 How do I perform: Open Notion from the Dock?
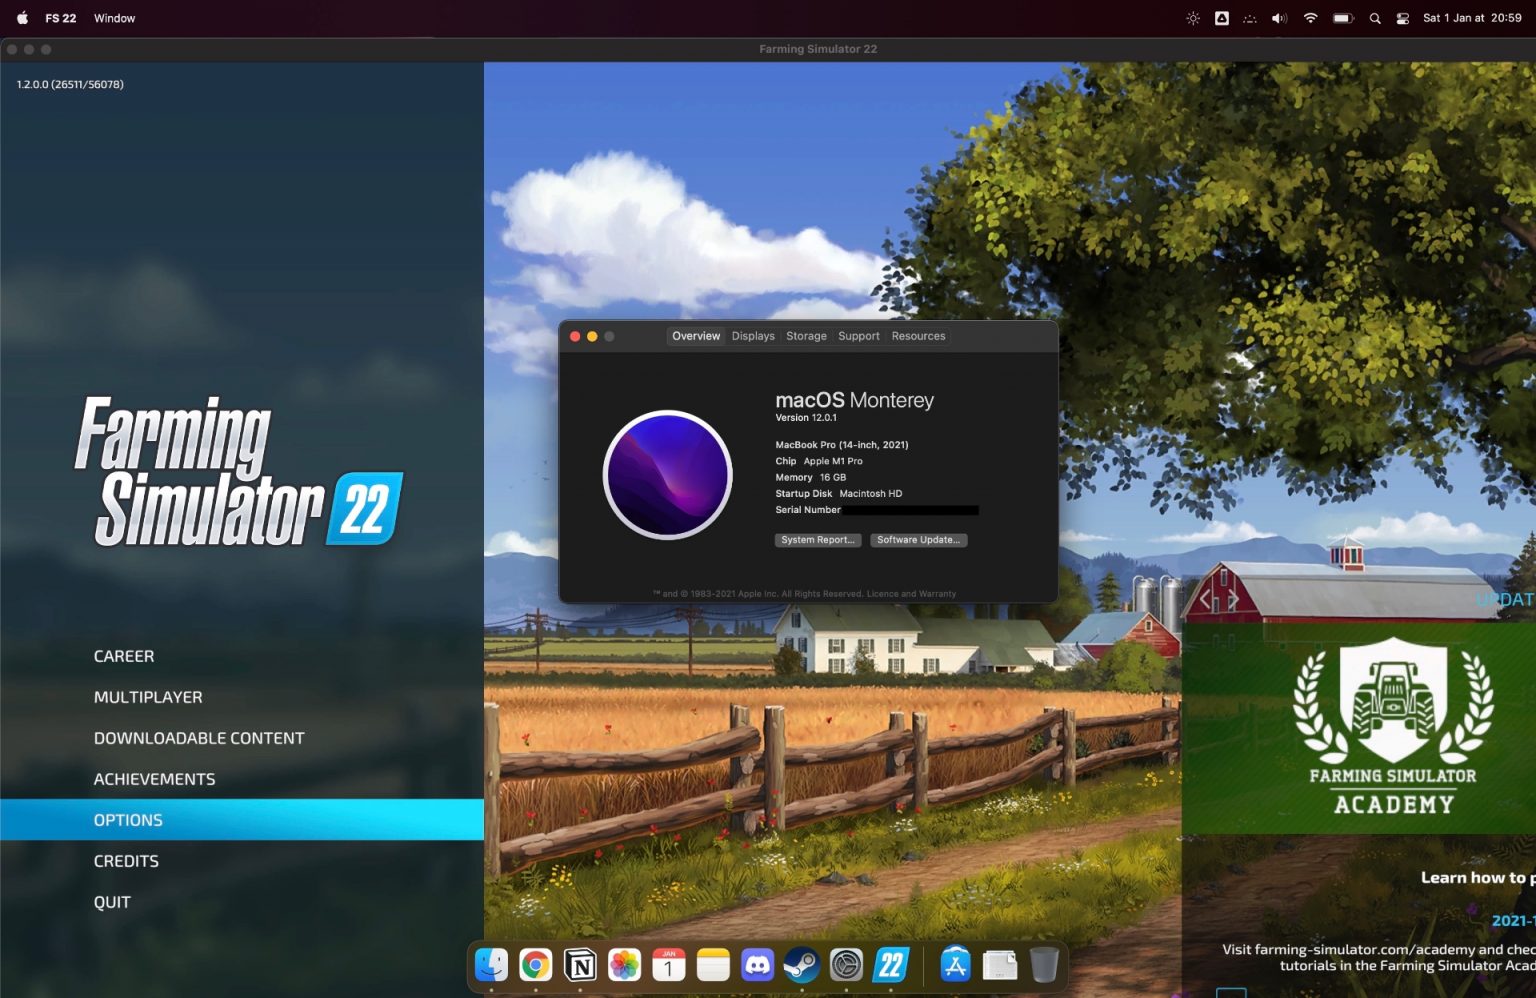click(x=580, y=964)
